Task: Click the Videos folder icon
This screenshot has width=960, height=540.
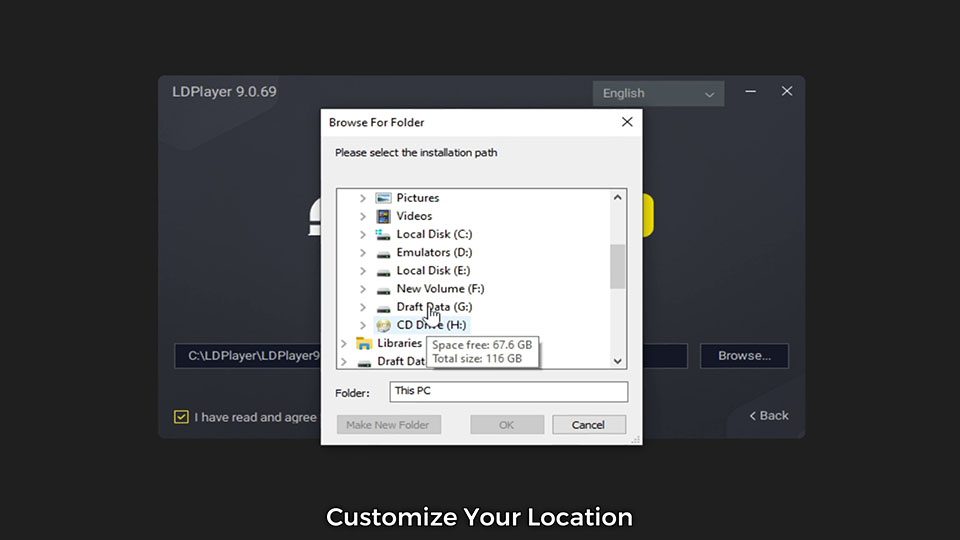Action: pos(383,216)
